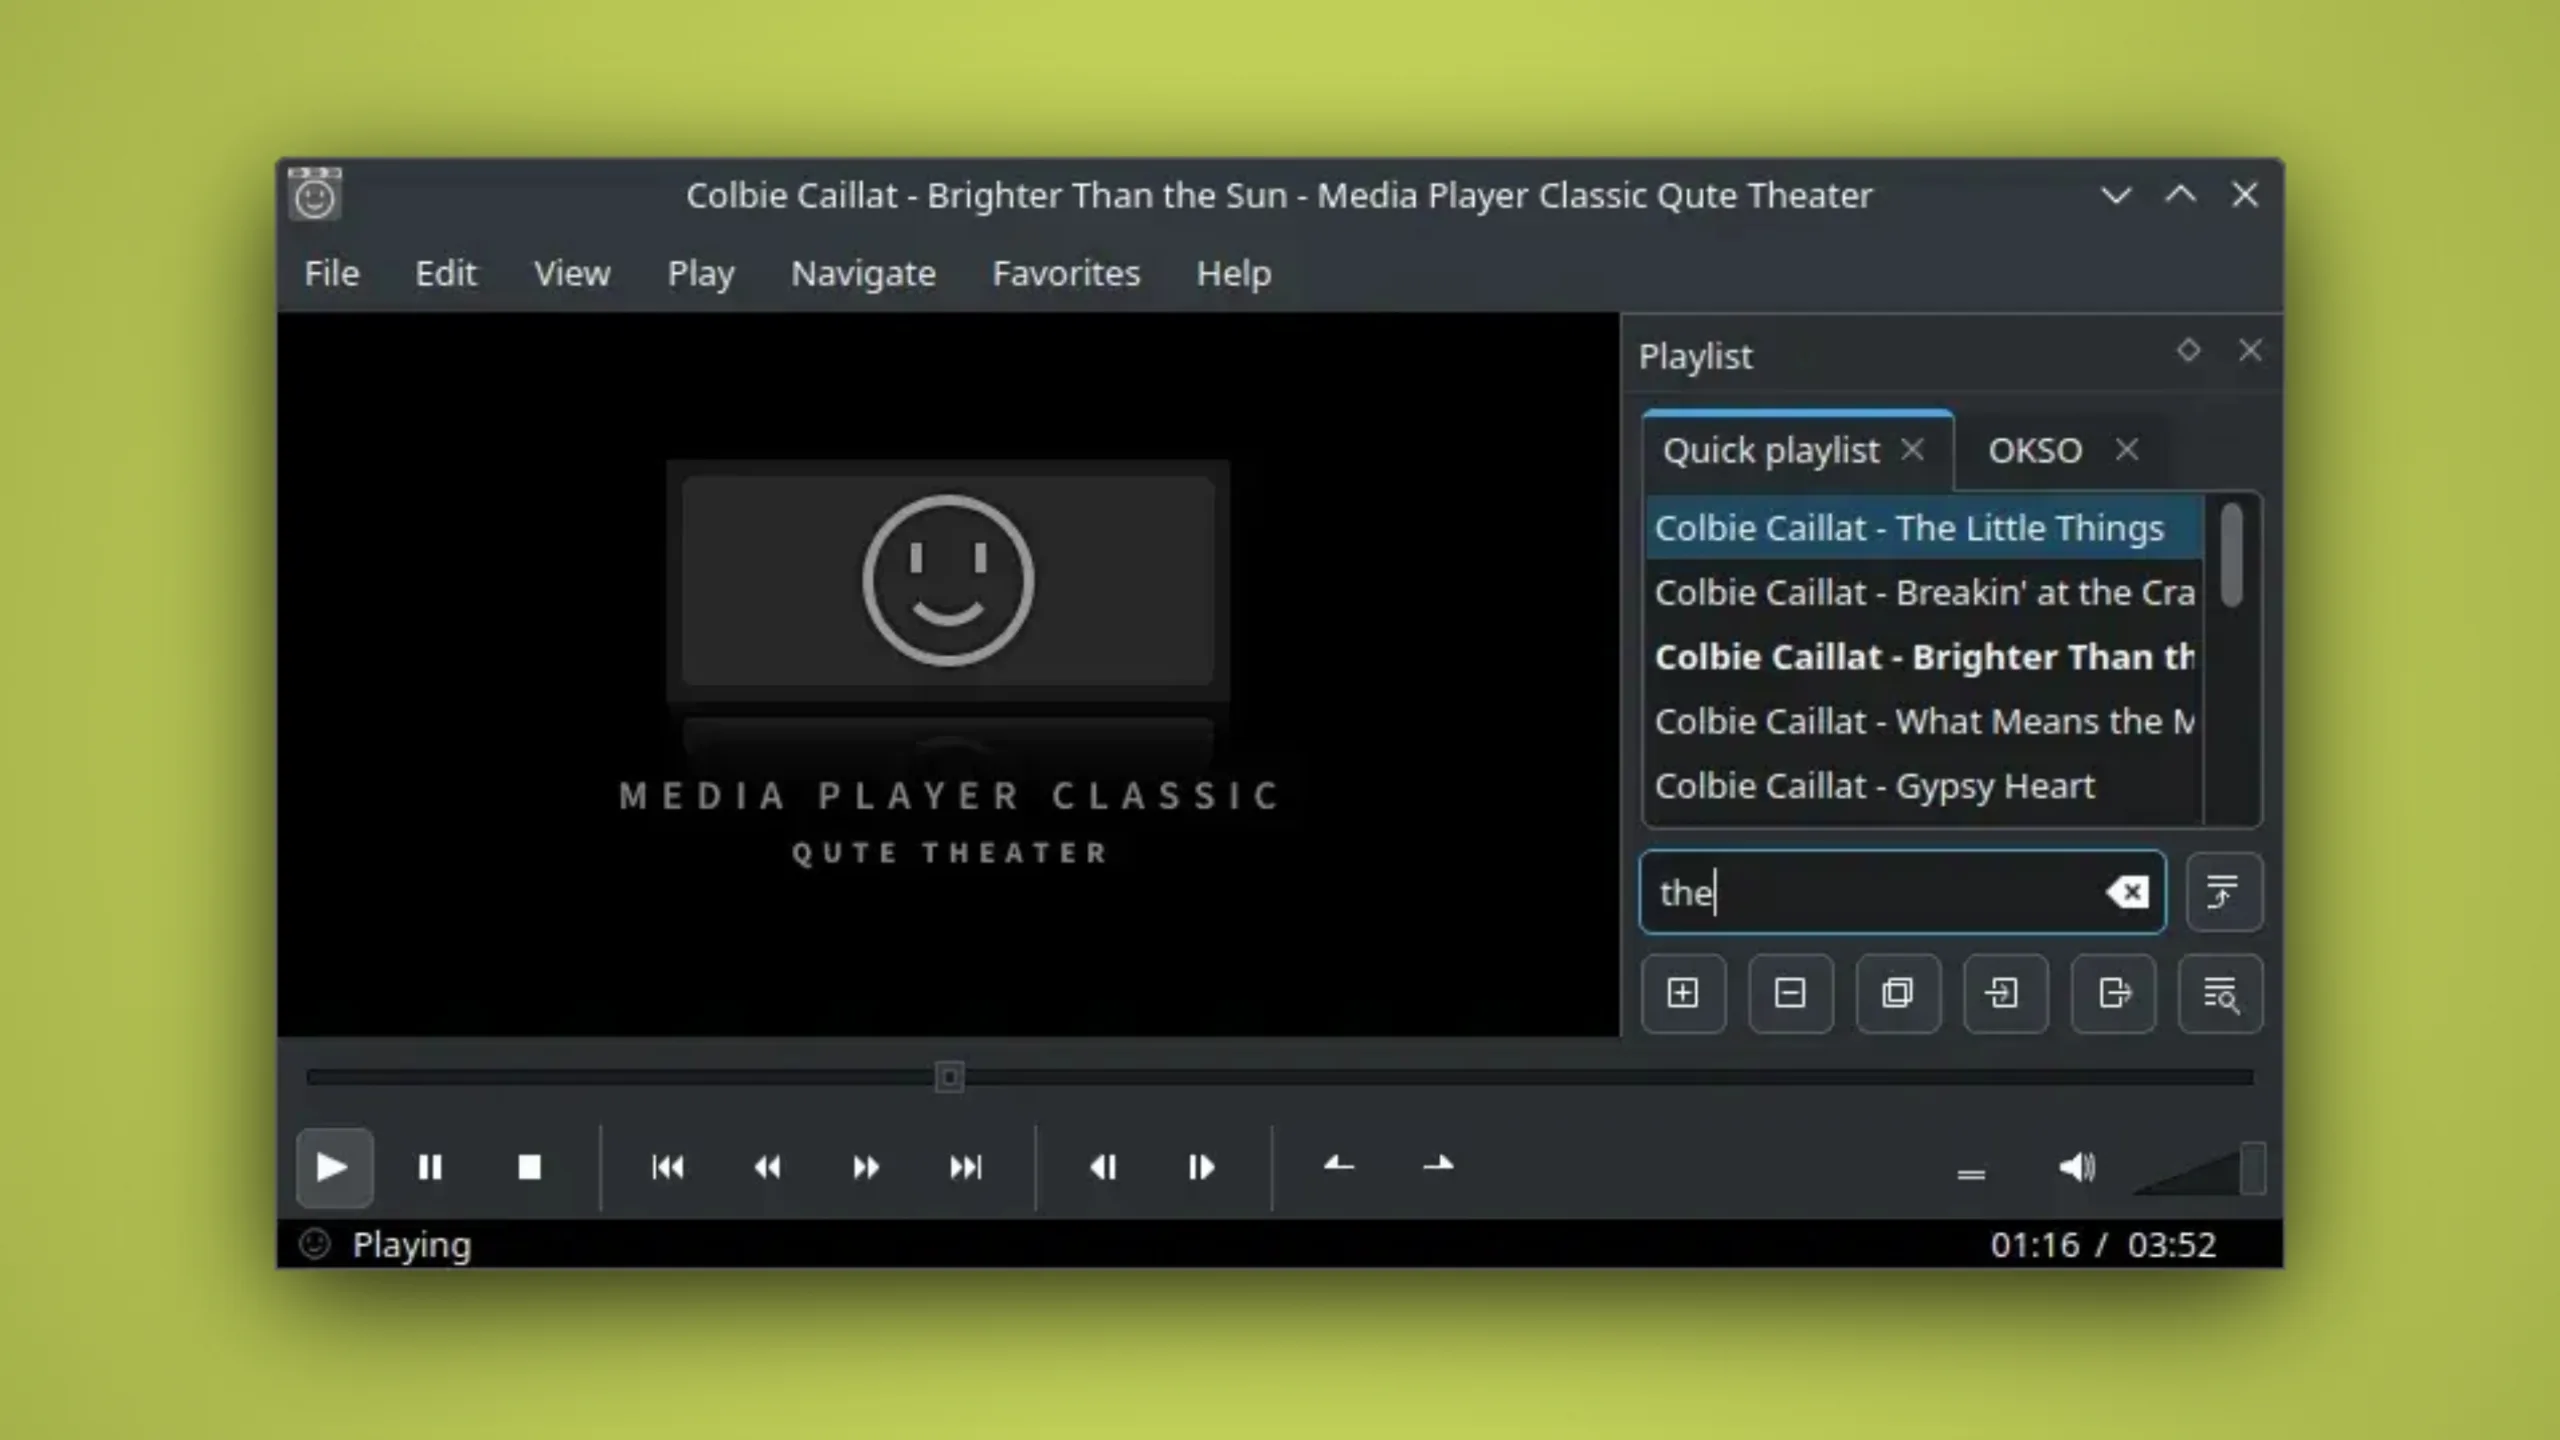This screenshot has height=1440, width=2560.
Task: Minimize the window with down chevron
Action: point(2116,195)
